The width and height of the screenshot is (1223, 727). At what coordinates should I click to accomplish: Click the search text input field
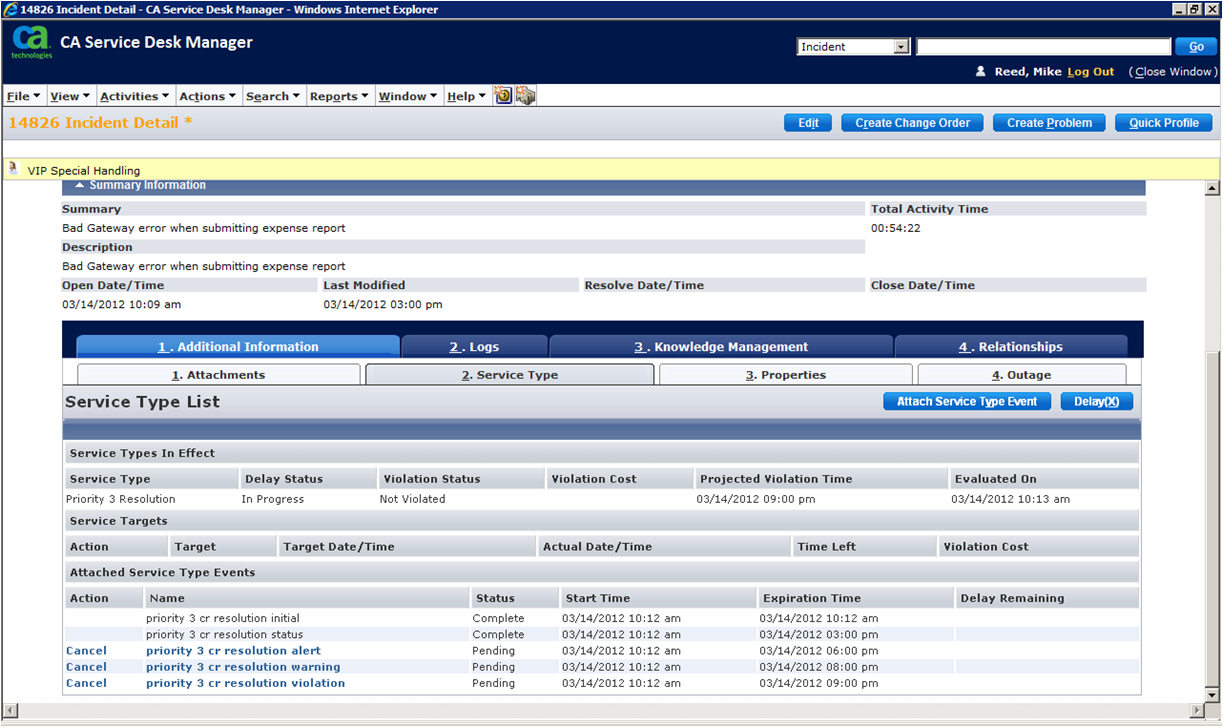[x=1043, y=47]
